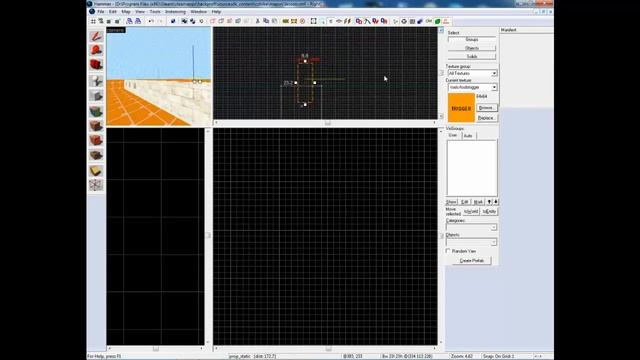Click the Copy toolbar icon

[266, 21]
